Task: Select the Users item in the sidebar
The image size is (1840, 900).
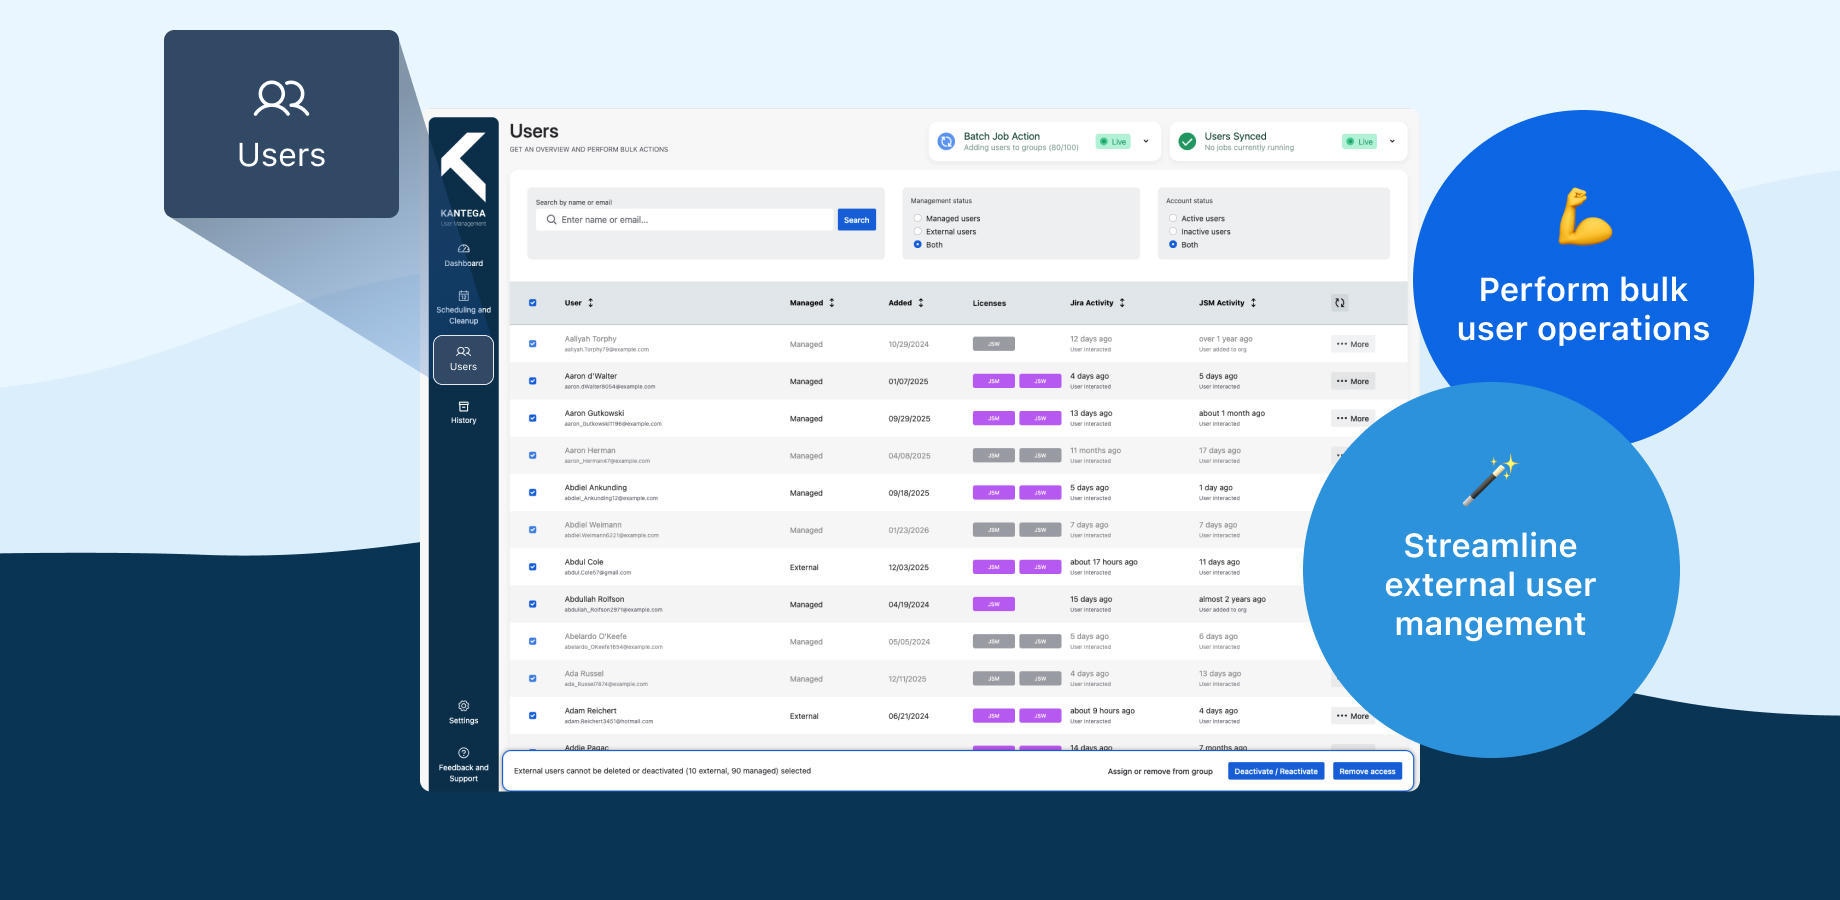Action: point(463,360)
